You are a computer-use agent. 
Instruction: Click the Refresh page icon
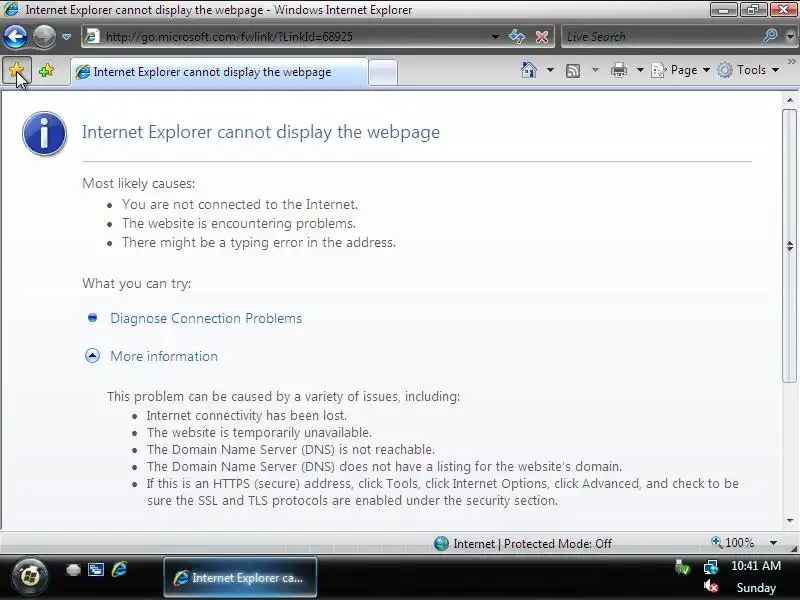point(517,37)
